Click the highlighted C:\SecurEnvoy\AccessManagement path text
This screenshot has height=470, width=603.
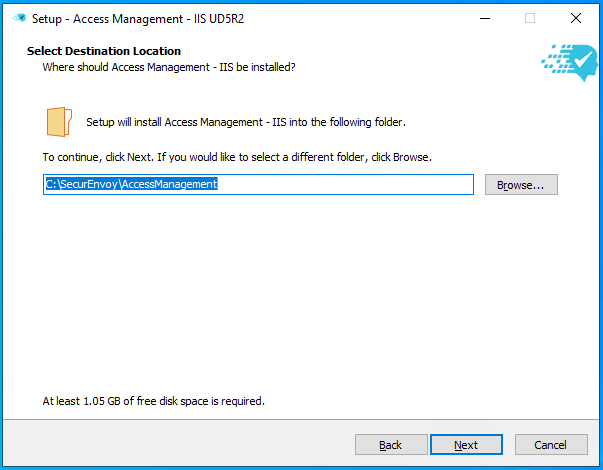click(x=131, y=185)
